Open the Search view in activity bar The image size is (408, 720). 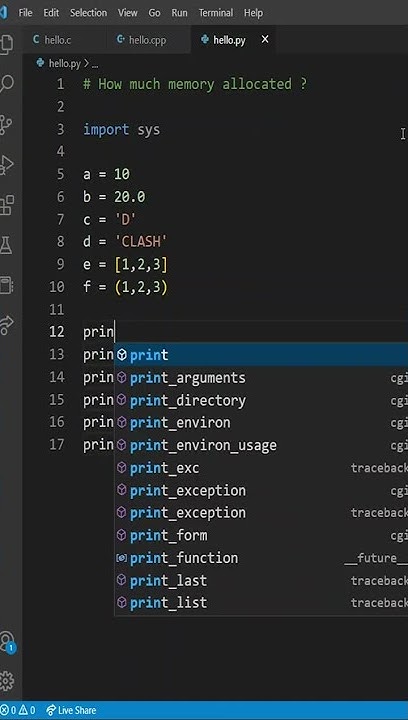click(6, 84)
